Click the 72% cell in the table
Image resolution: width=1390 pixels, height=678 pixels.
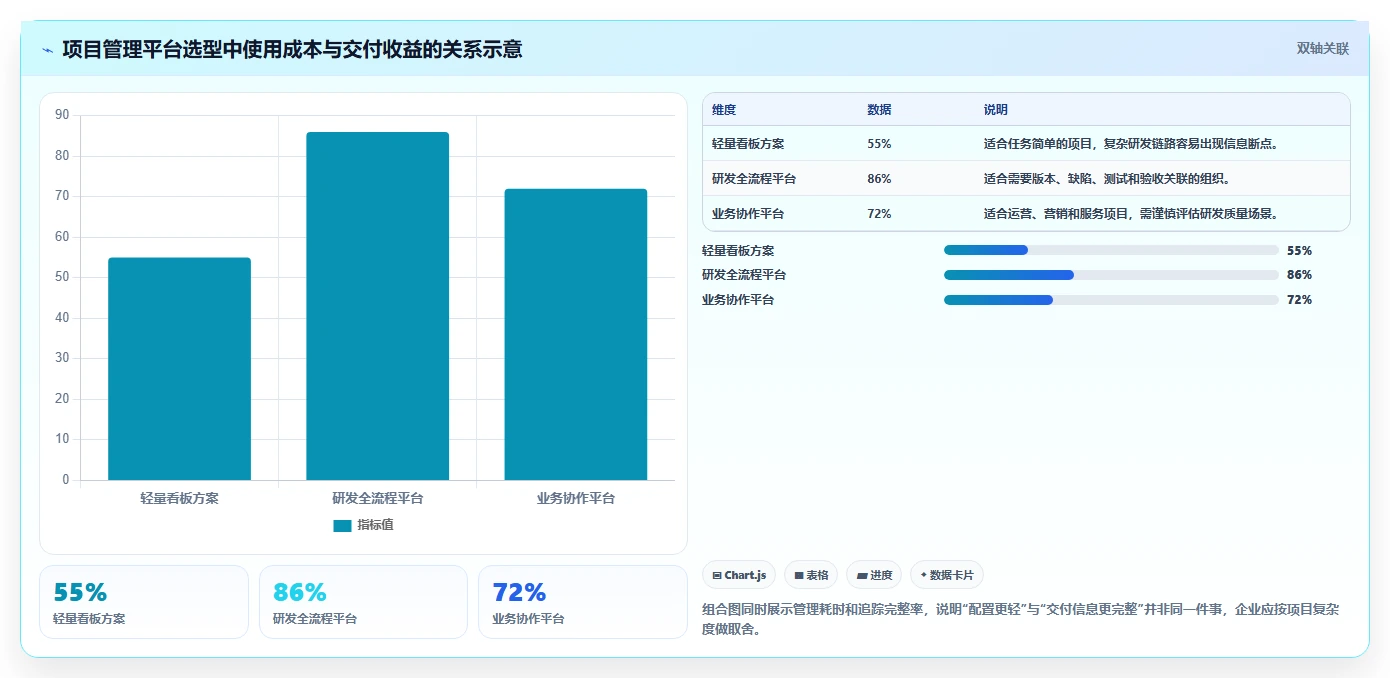point(879,214)
